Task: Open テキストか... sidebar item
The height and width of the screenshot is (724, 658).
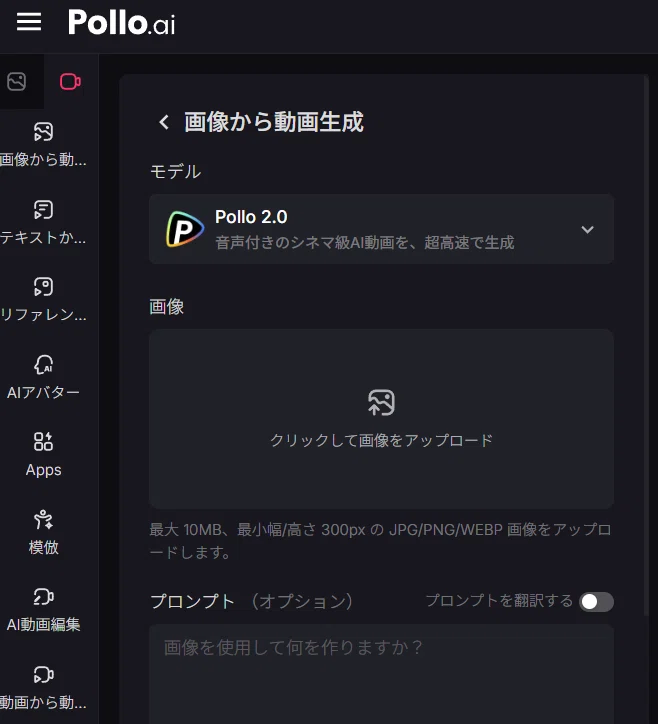Action: point(43,222)
